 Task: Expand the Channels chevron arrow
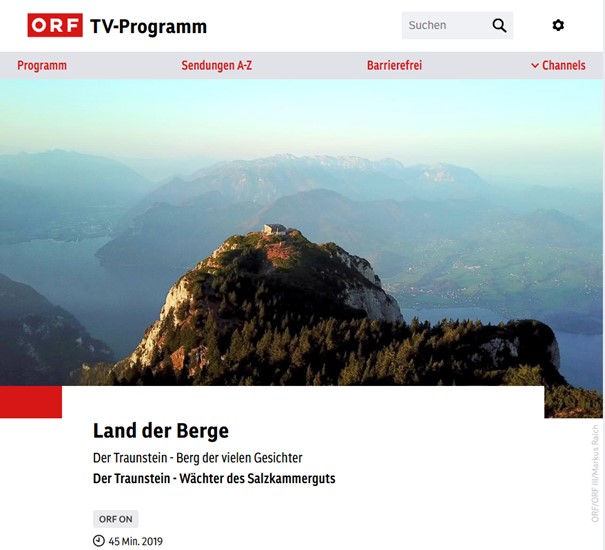coord(535,66)
